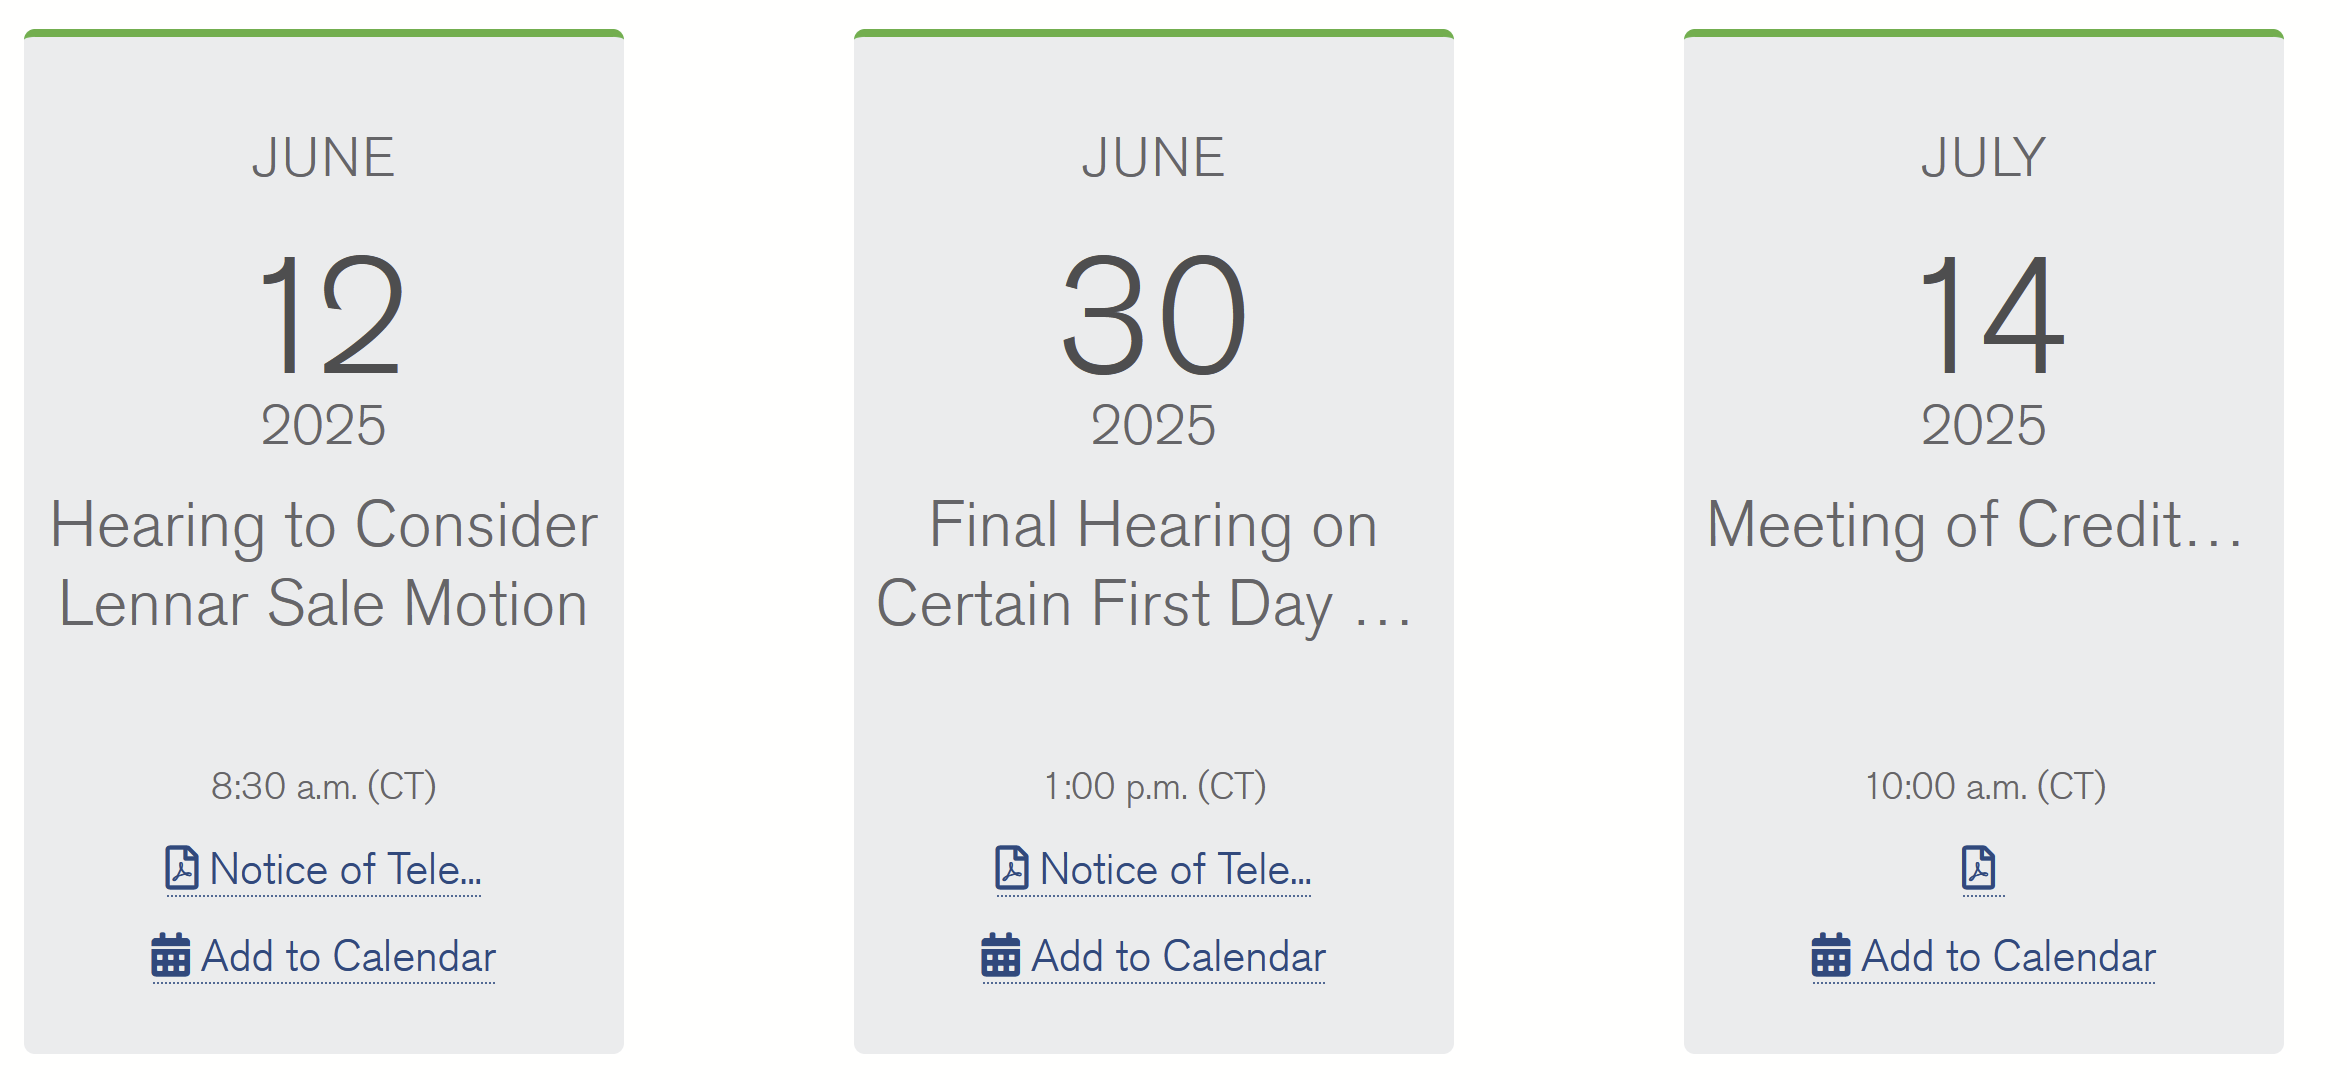Add the Lennar Sale Motion hearing to calendar
This screenshot has width=2347, height=1080.
(x=348, y=957)
